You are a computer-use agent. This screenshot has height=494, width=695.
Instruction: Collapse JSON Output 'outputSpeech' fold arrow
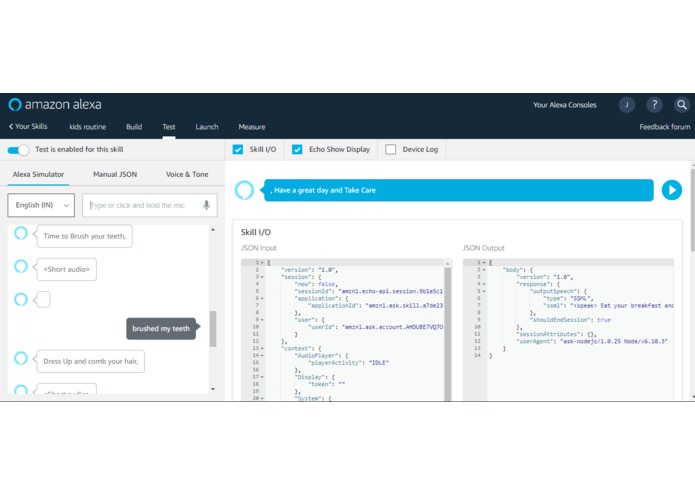(x=484, y=291)
